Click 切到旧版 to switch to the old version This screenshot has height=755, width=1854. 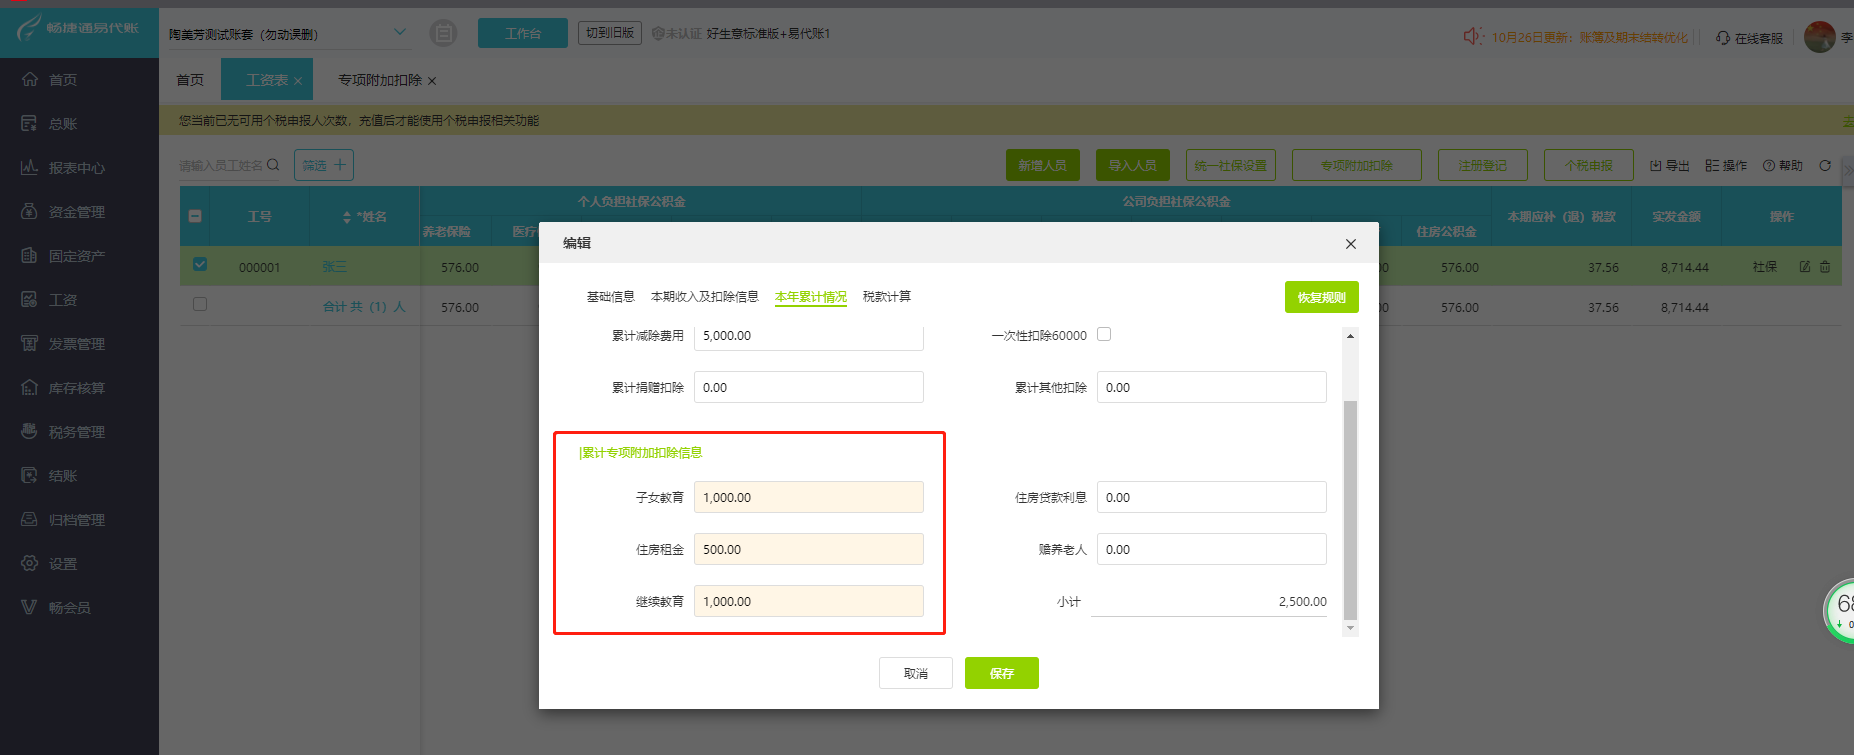pos(610,33)
